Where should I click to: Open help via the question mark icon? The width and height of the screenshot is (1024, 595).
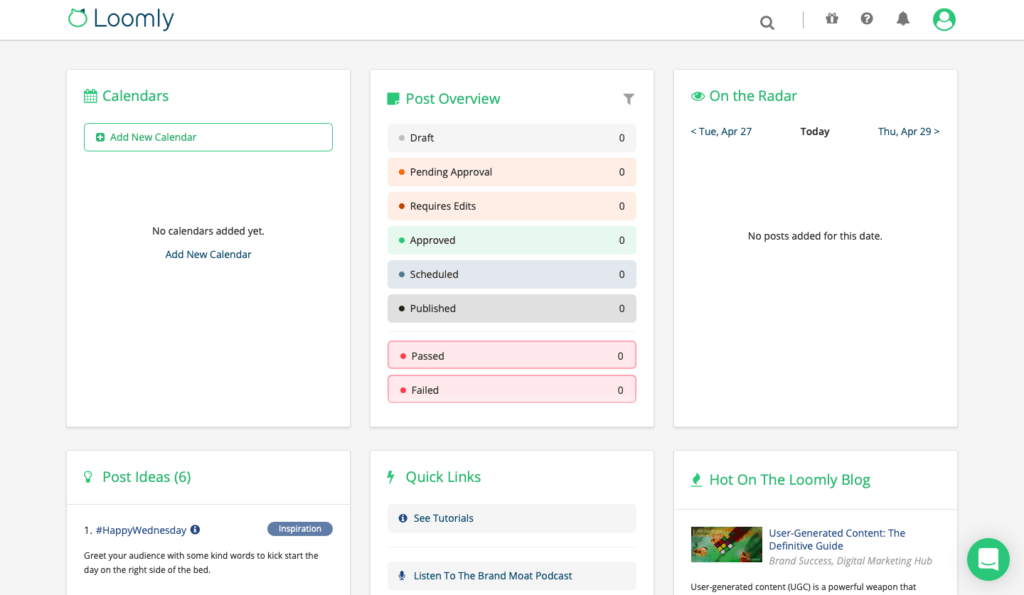[x=866, y=18]
